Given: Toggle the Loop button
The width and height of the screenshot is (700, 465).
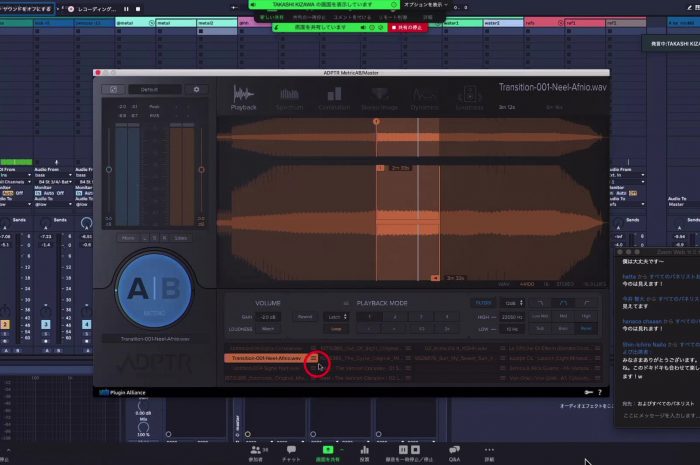Looking at the screenshot, I should click(336, 329).
